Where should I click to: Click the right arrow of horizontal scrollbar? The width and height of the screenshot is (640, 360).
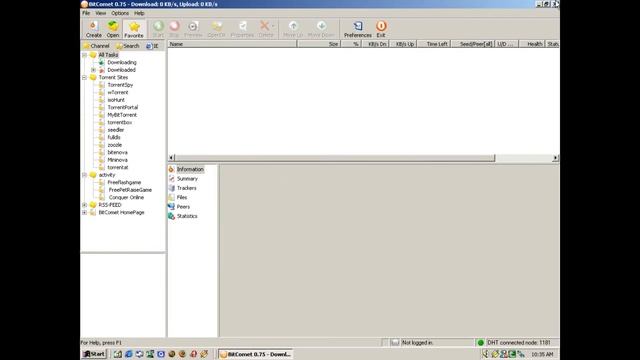point(556,158)
